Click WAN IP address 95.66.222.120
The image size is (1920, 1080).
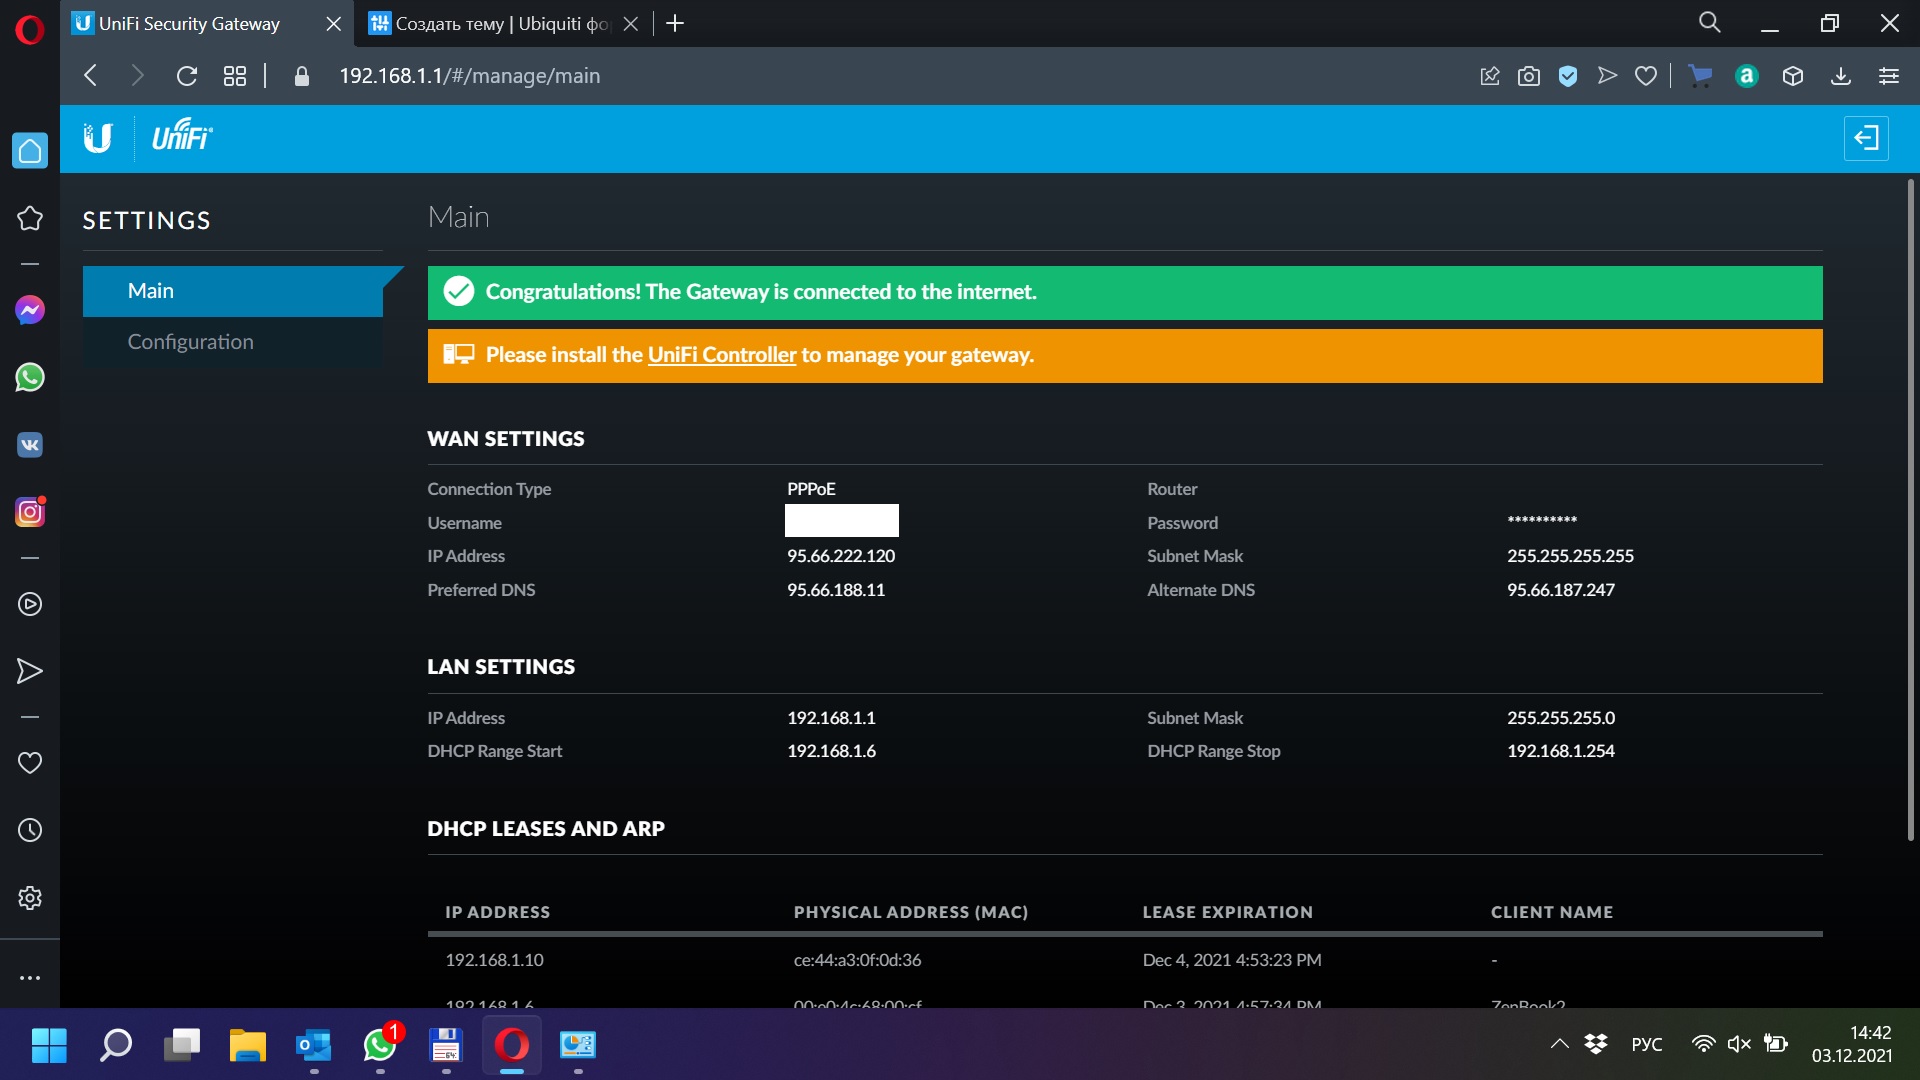tap(841, 556)
